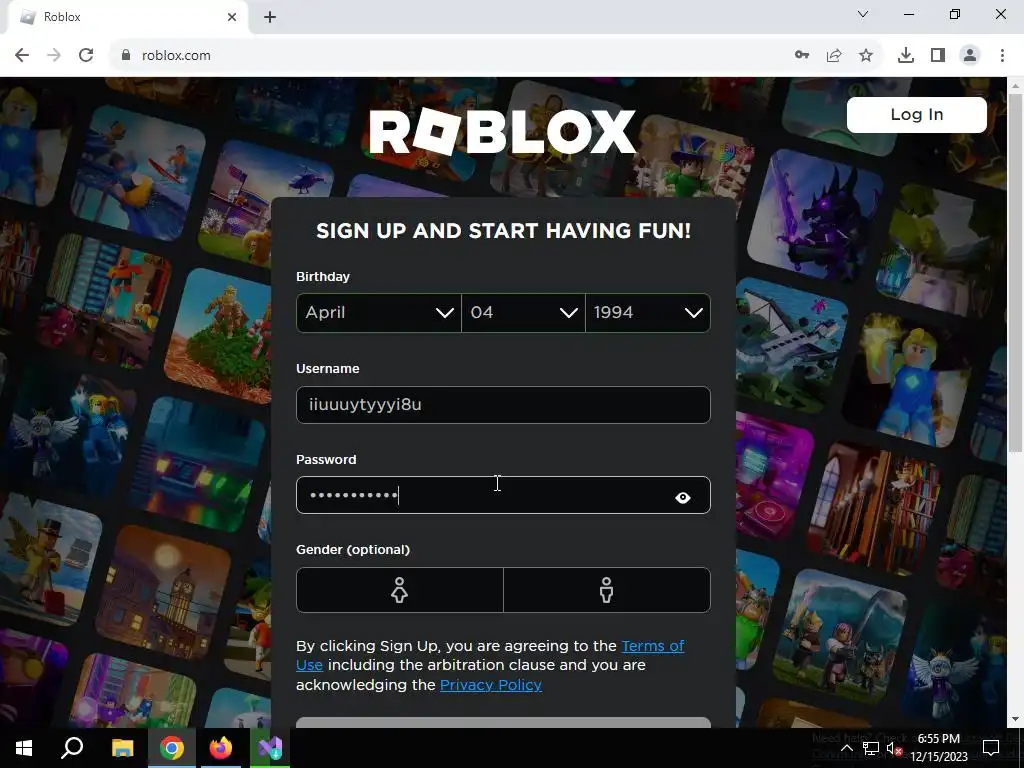This screenshot has height=768, width=1024.
Task: Open the birthday month dropdown showing April
Action: (x=379, y=313)
